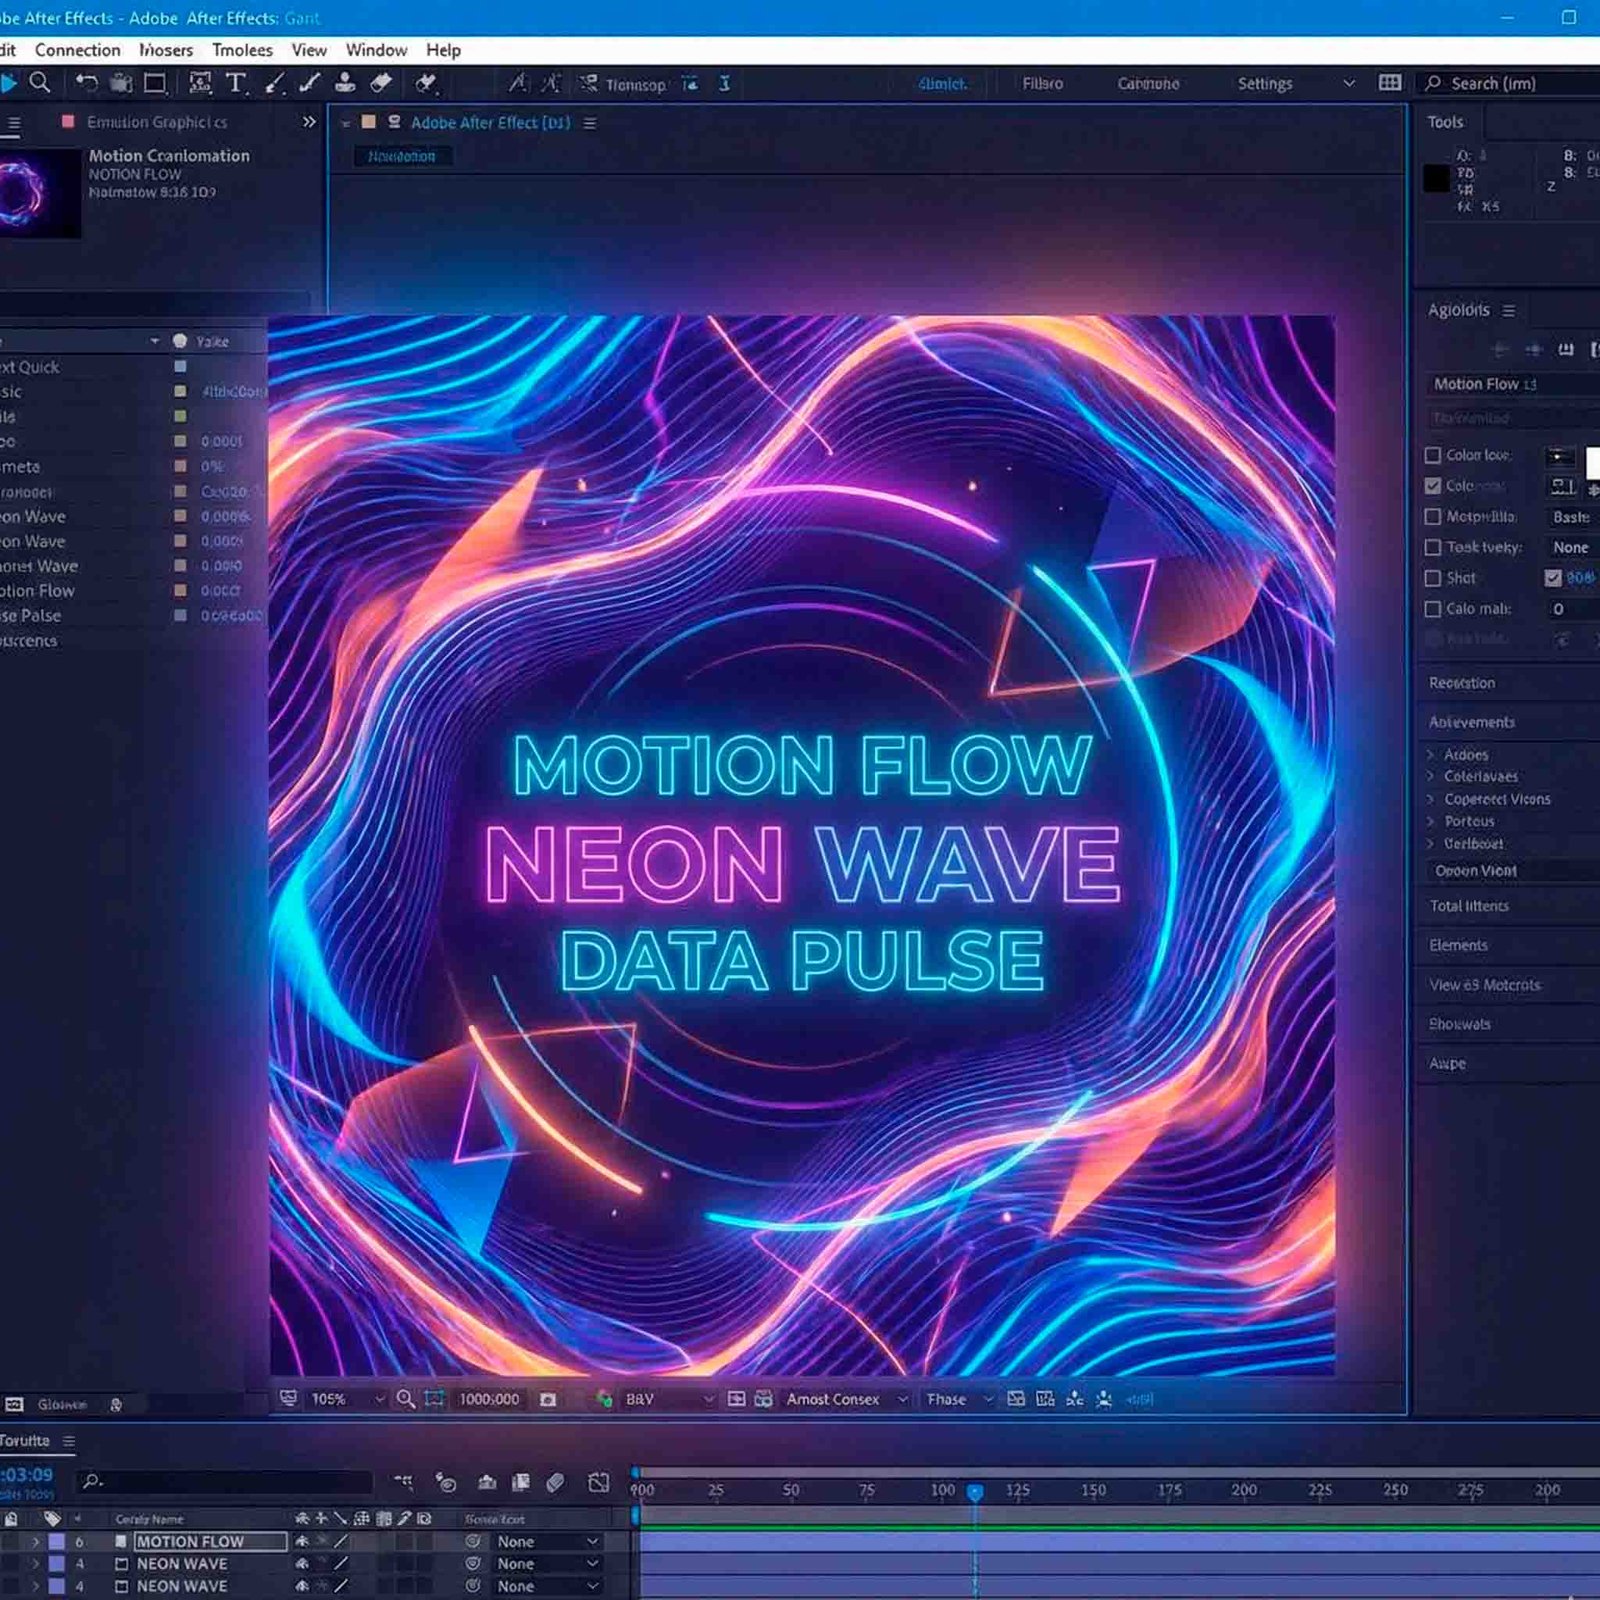The width and height of the screenshot is (1600, 1600).
Task: Select the Type (T) tool
Action: [x=236, y=83]
